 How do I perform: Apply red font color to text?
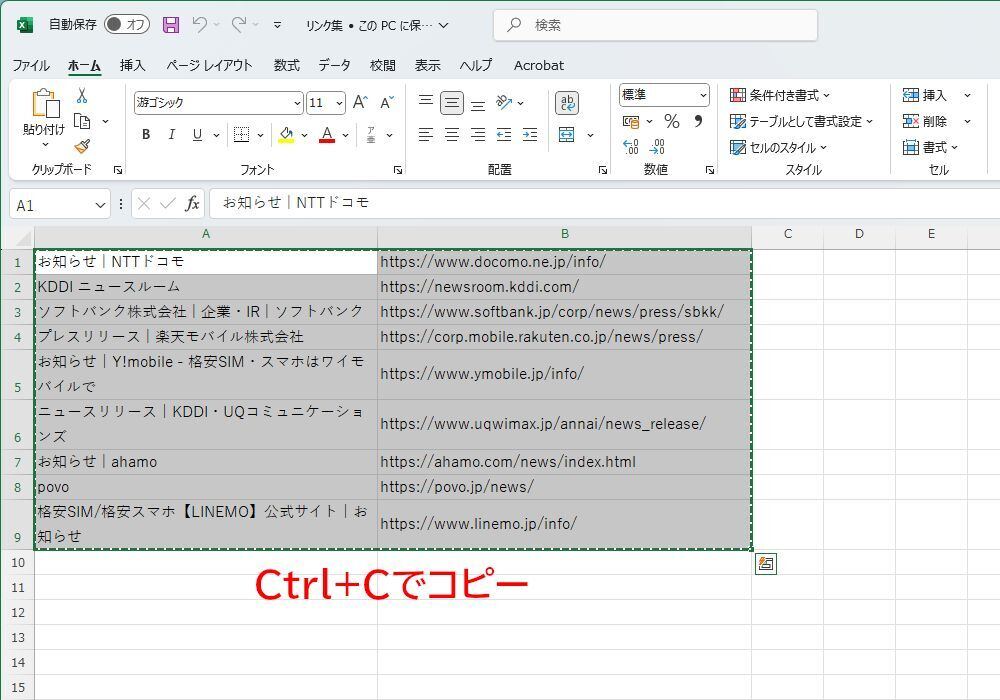coord(327,135)
